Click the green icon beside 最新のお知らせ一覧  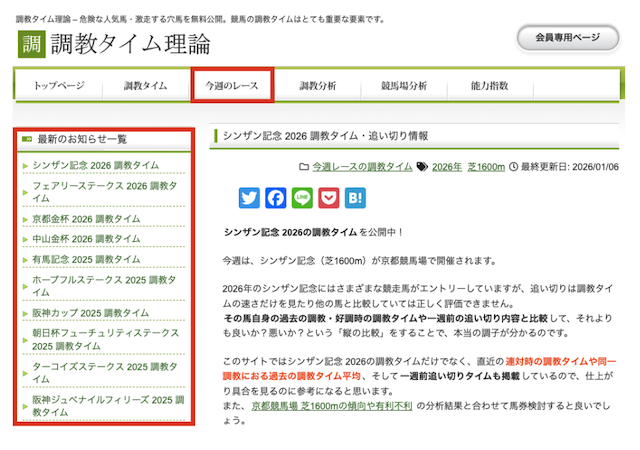tap(27, 139)
